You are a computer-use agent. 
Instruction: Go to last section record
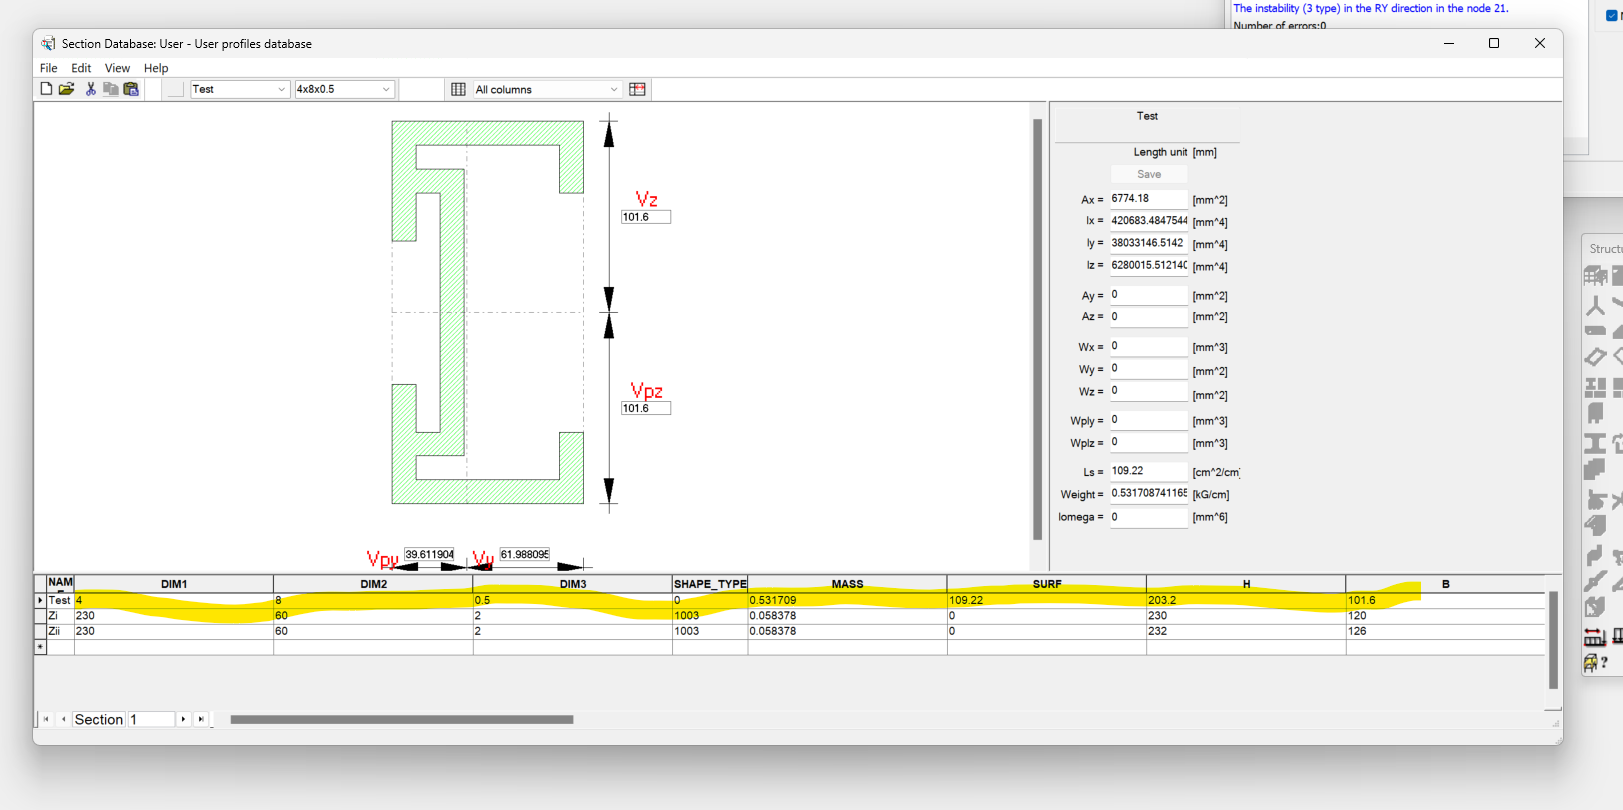click(x=201, y=719)
